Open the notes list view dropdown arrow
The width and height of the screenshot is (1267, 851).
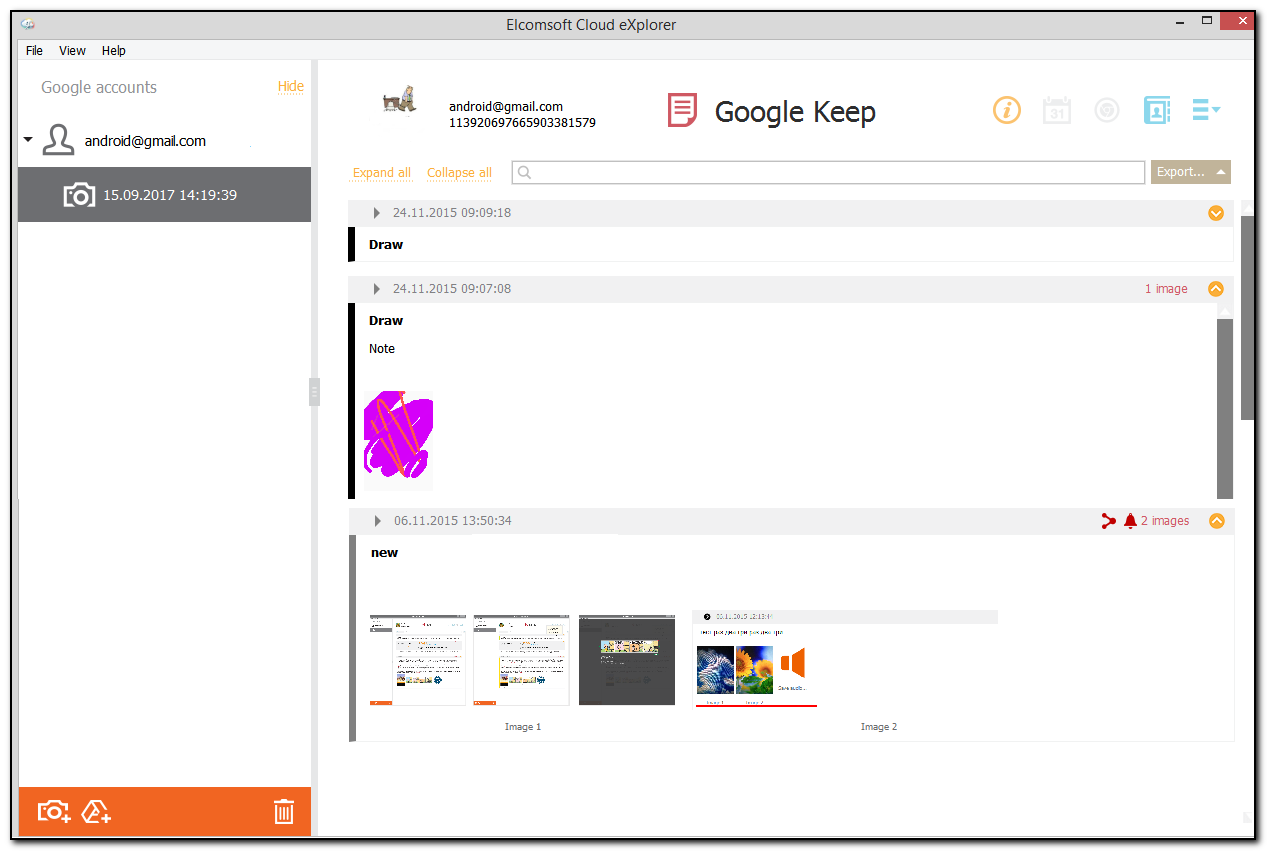(x=1206, y=110)
